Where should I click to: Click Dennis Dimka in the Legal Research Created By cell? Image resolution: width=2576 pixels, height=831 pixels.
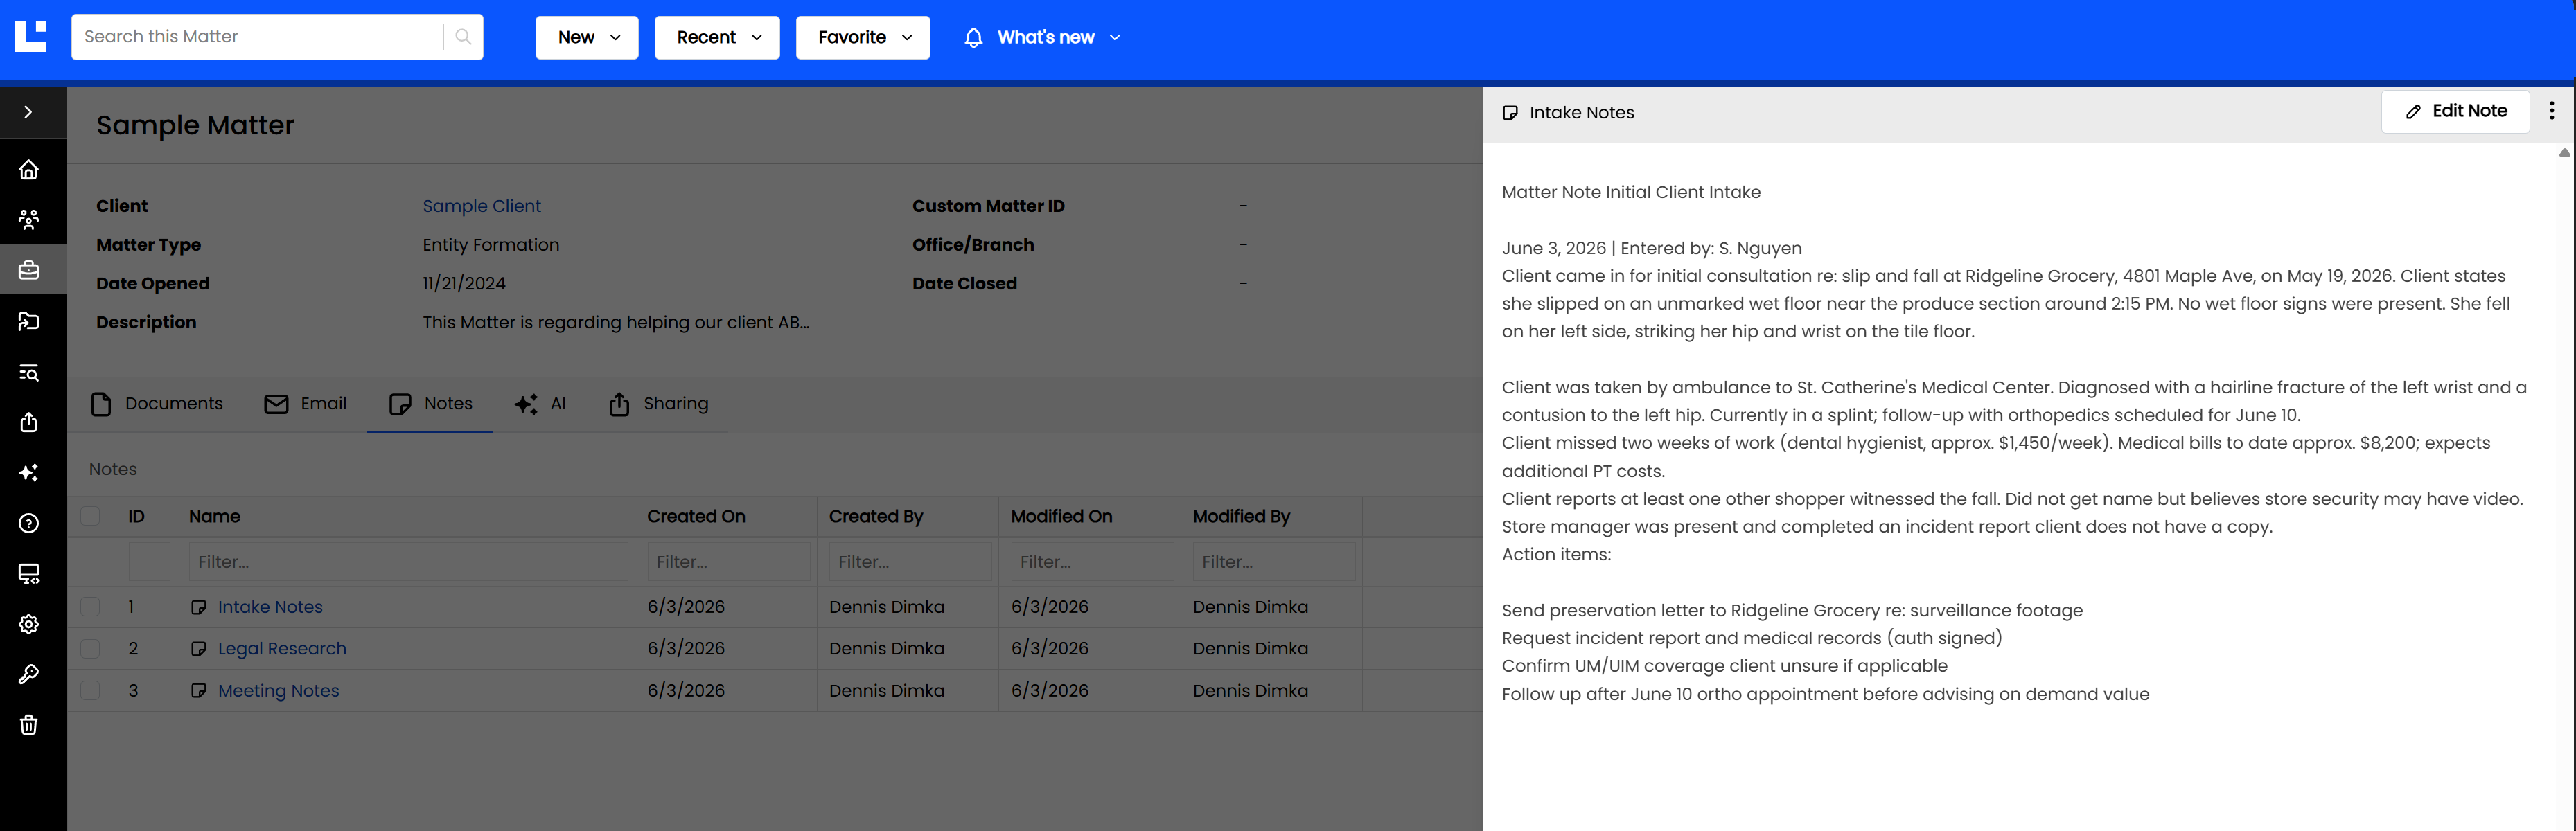[x=887, y=649]
